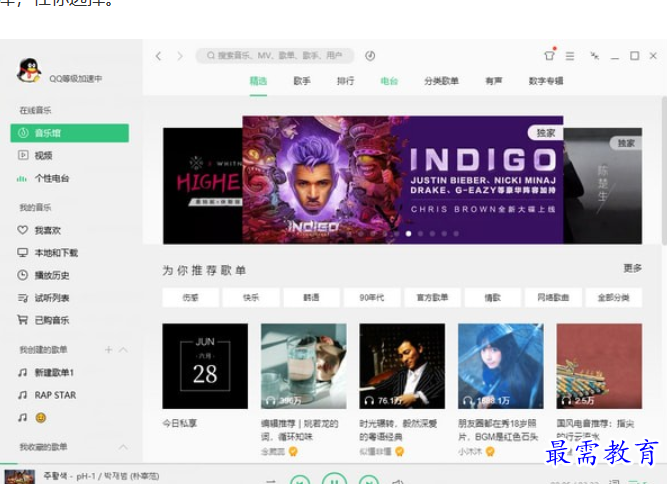Filter playlists by 官方歌单 tag
Image resolution: width=667 pixels, height=484 pixels.
432,297
